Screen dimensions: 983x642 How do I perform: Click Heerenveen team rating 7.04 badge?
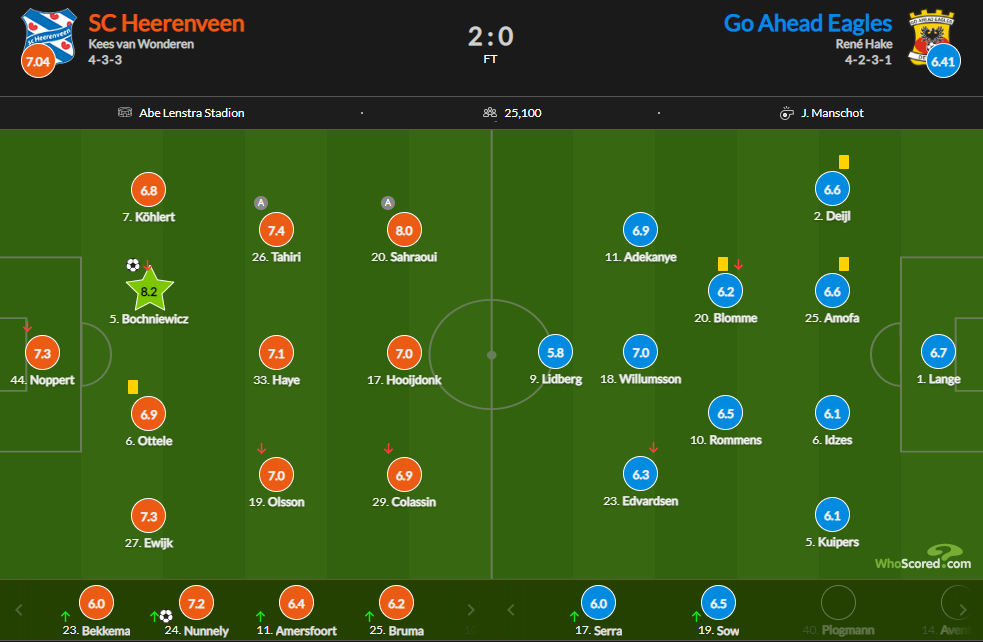coord(38,62)
